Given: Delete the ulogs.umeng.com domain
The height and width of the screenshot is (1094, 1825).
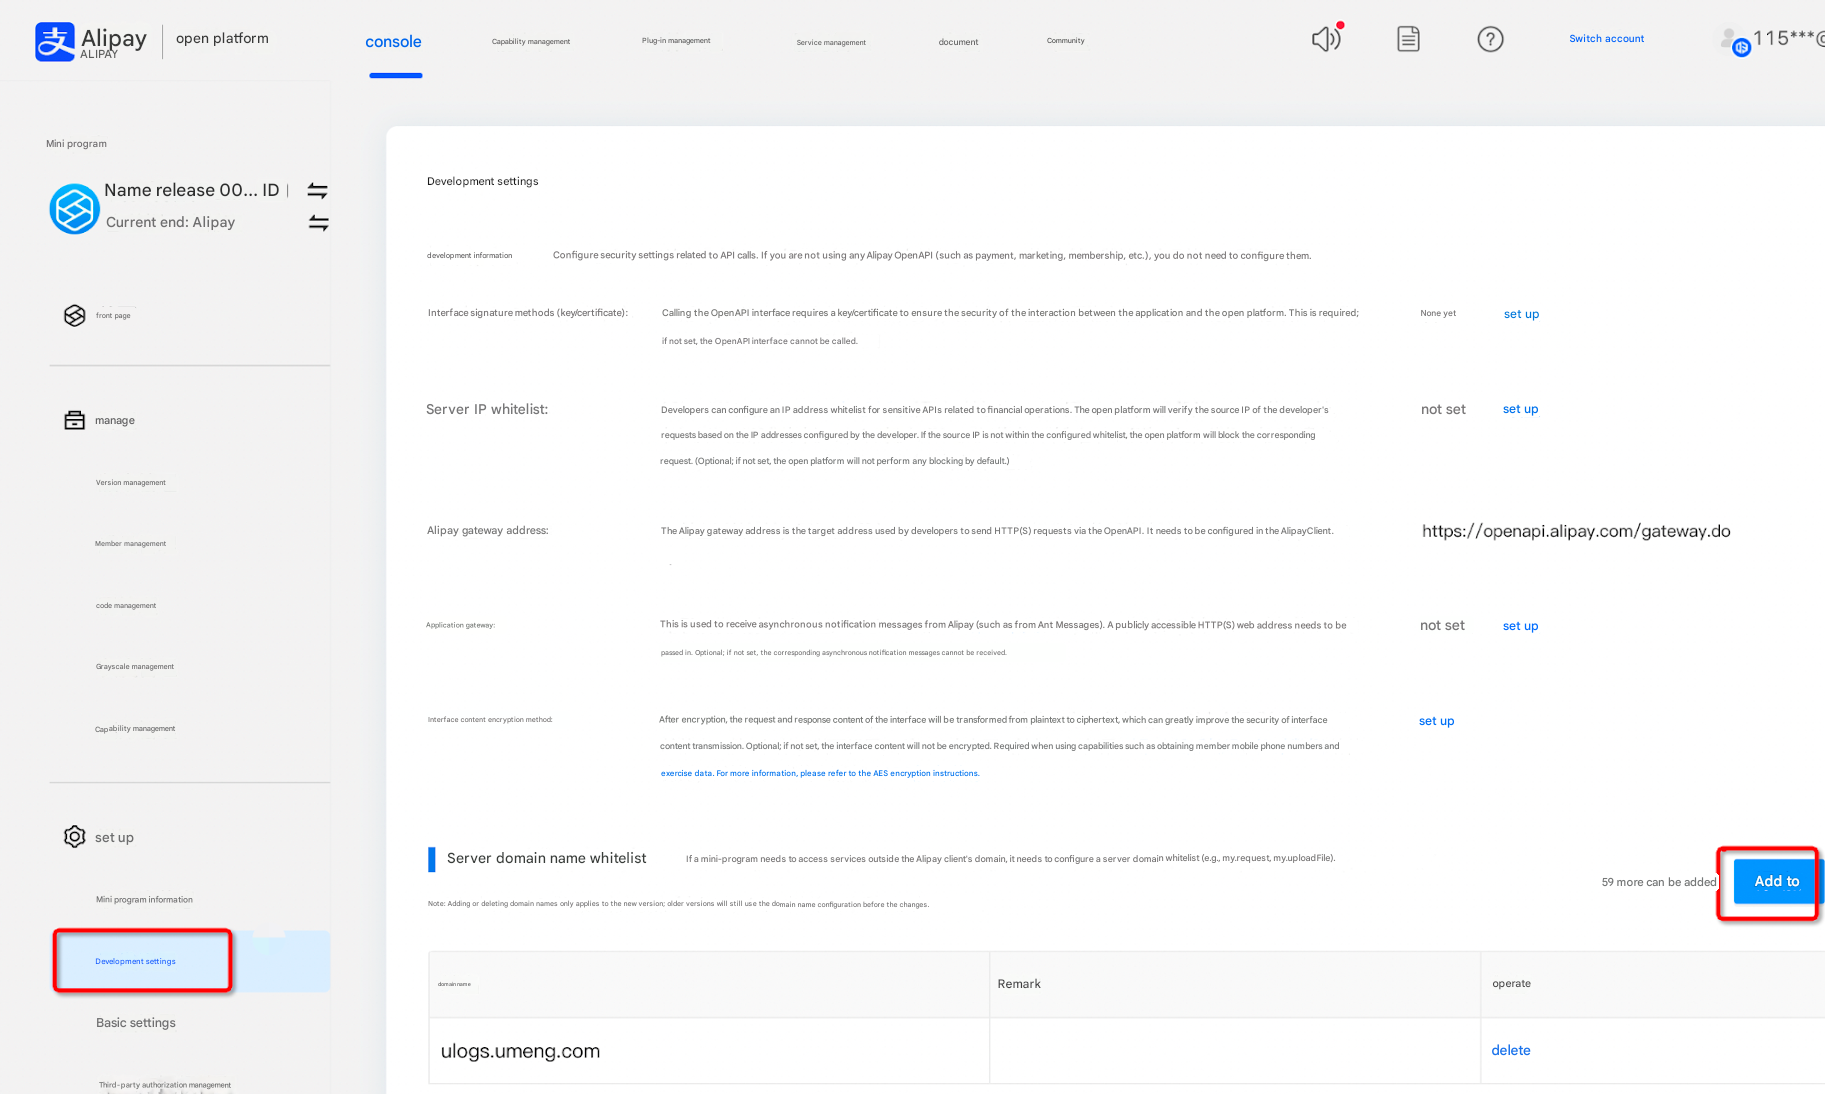Looking at the screenshot, I should click(x=1511, y=1050).
